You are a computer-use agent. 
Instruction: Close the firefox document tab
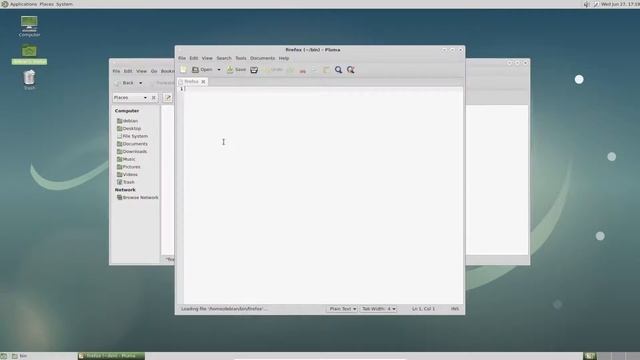point(203,82)
